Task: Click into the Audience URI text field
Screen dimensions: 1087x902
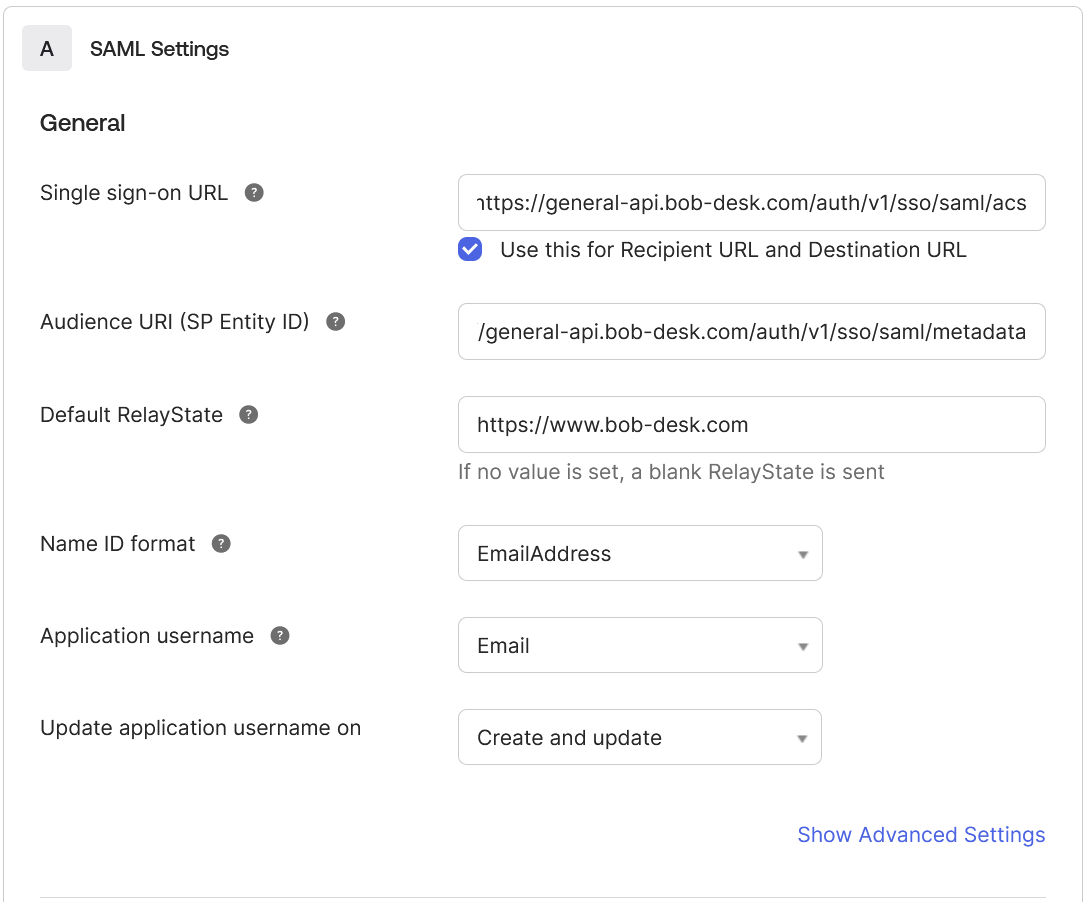Action: click(751, 332)
